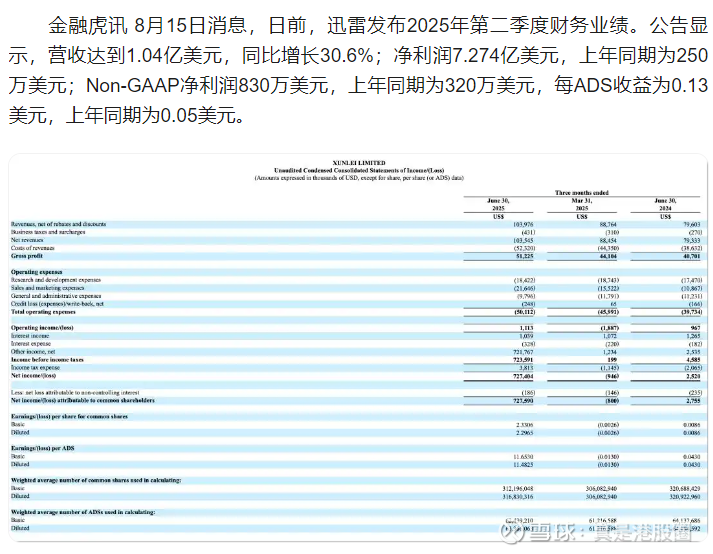Click the 'Interest expense' row label
713x554 pixels.
click(31, 344)
